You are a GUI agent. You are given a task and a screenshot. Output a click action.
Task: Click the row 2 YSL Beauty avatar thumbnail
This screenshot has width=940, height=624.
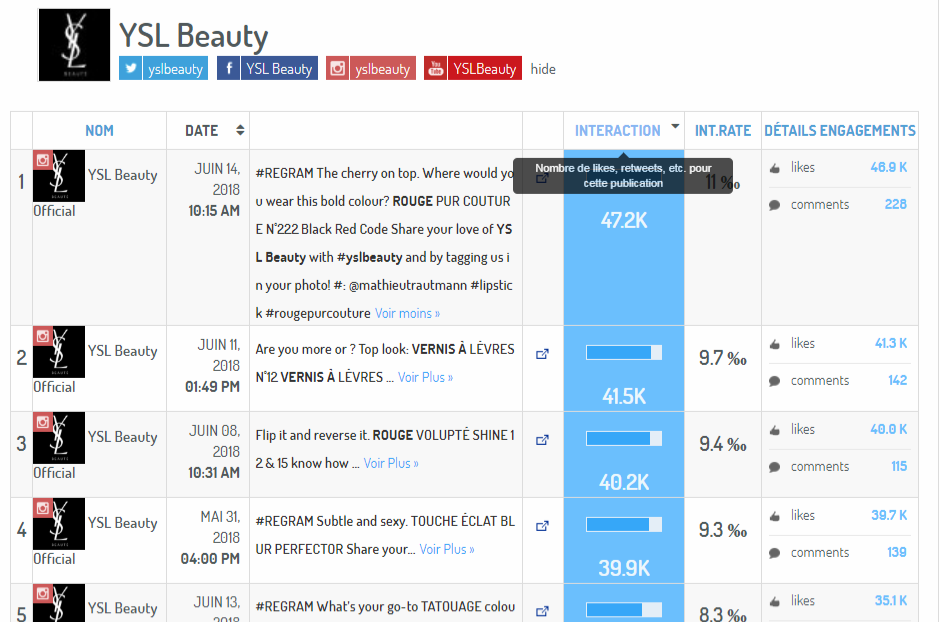tap(59, 352)
